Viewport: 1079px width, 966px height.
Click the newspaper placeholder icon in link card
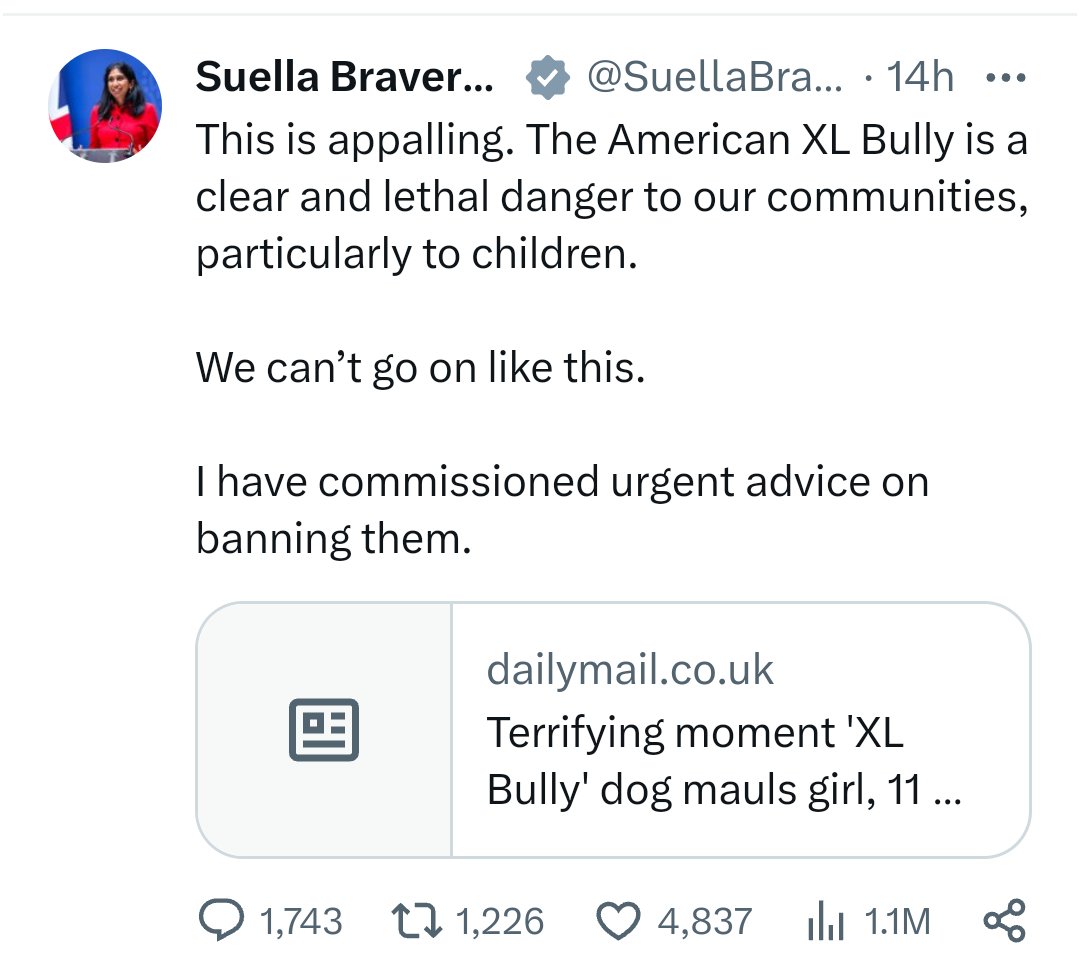click(x=324, y=730)
